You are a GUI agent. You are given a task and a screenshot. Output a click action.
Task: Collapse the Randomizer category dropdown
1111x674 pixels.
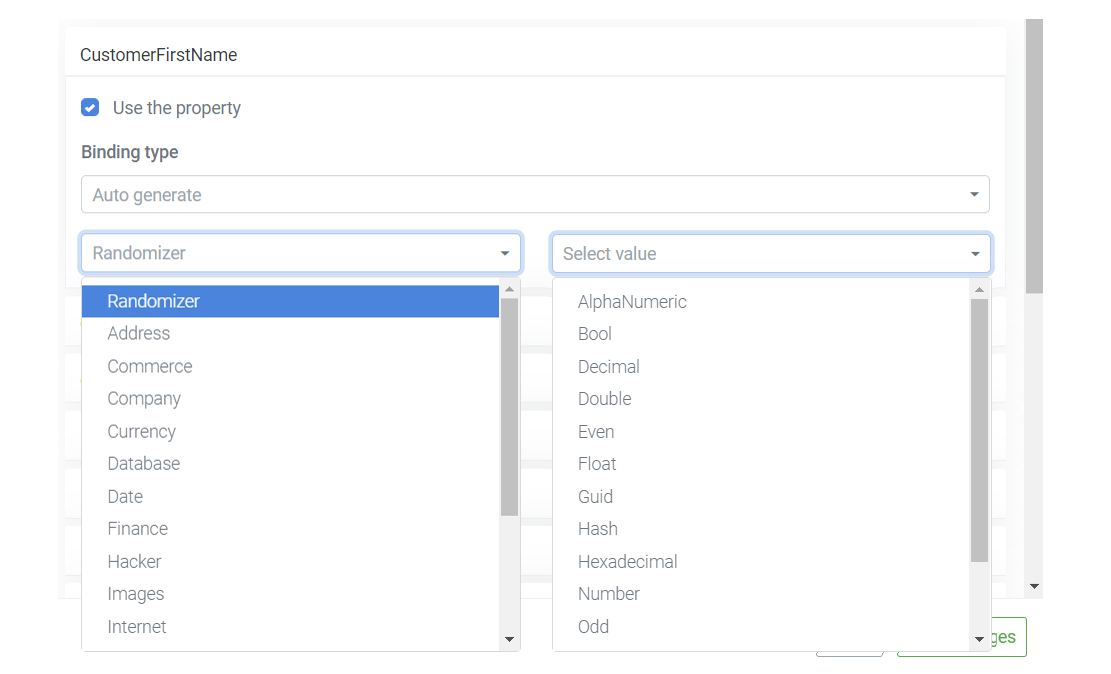[x=301, y=253]
